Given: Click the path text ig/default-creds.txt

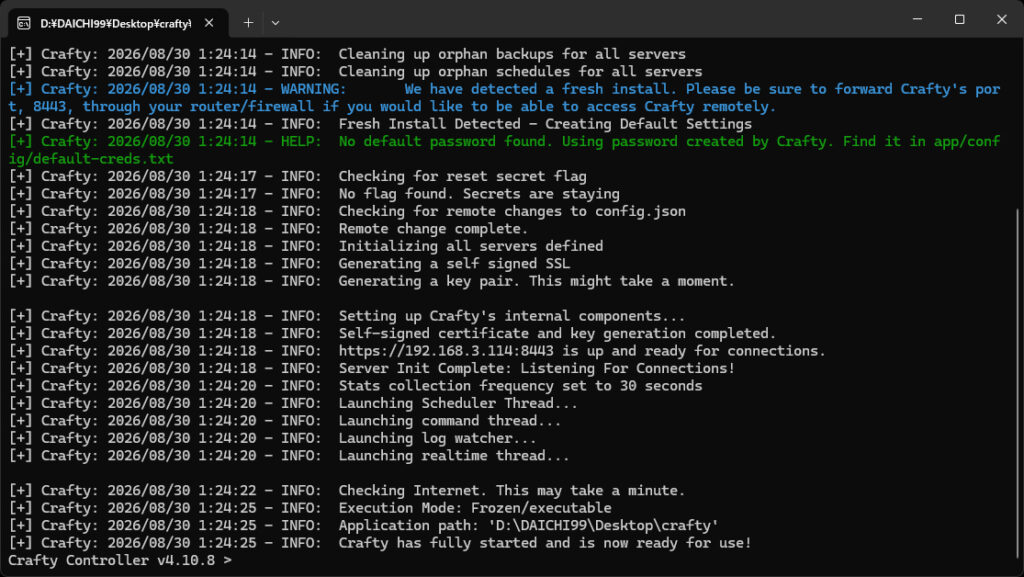Looking at the screenshot, I should pos(91,159).
